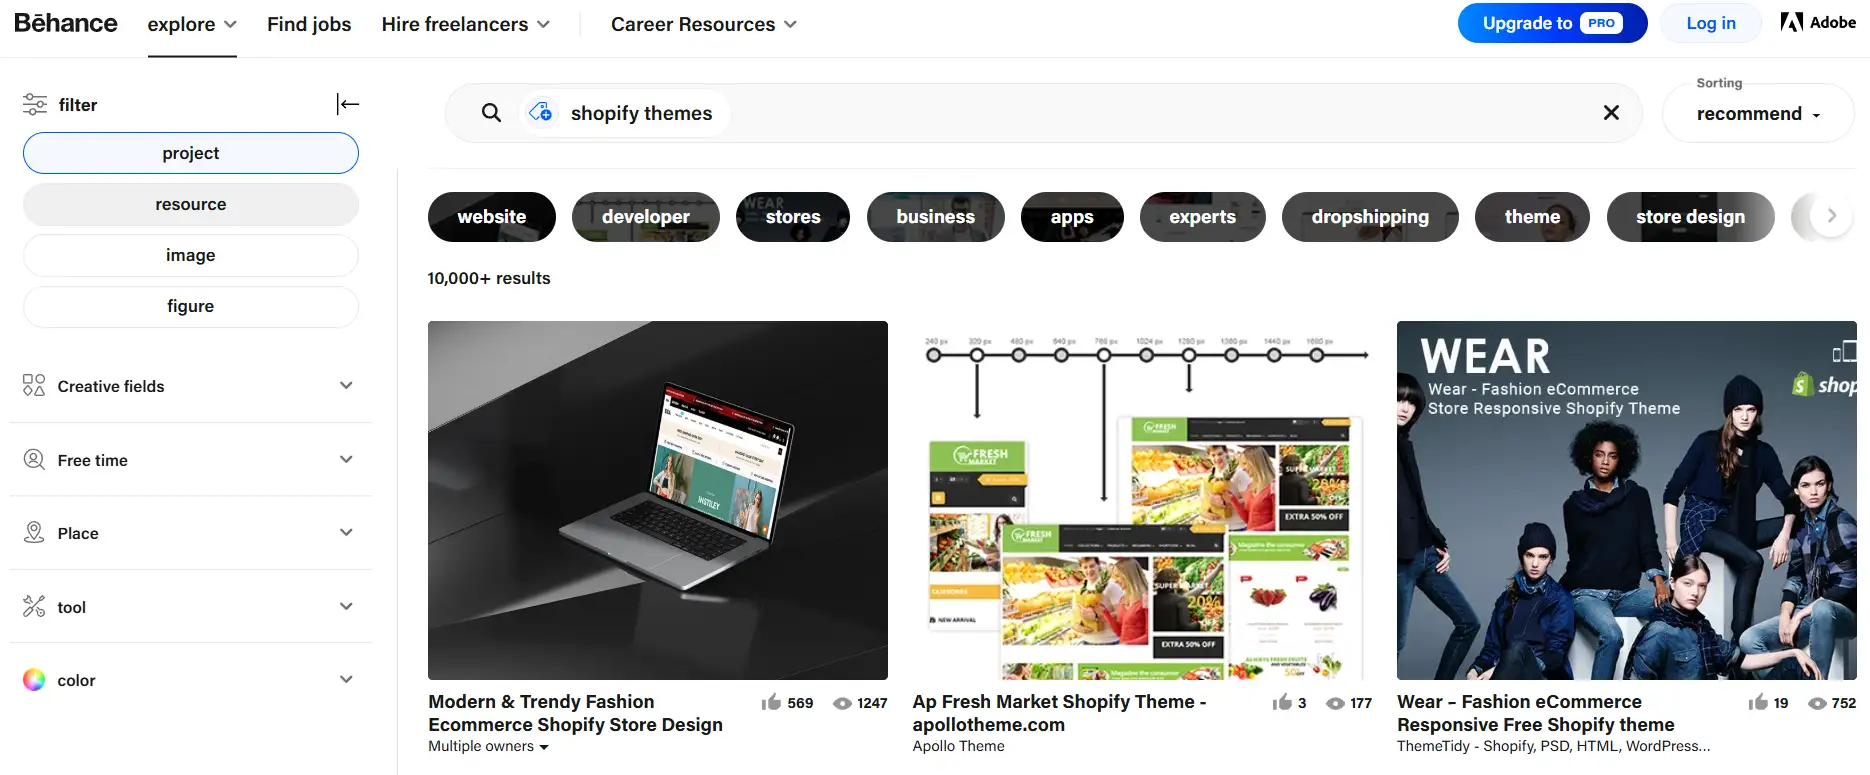The height and width of the screenshot is (775, 1870).
Task: Open the Hire freelancers dropdown
Action: tap(466, 24)
